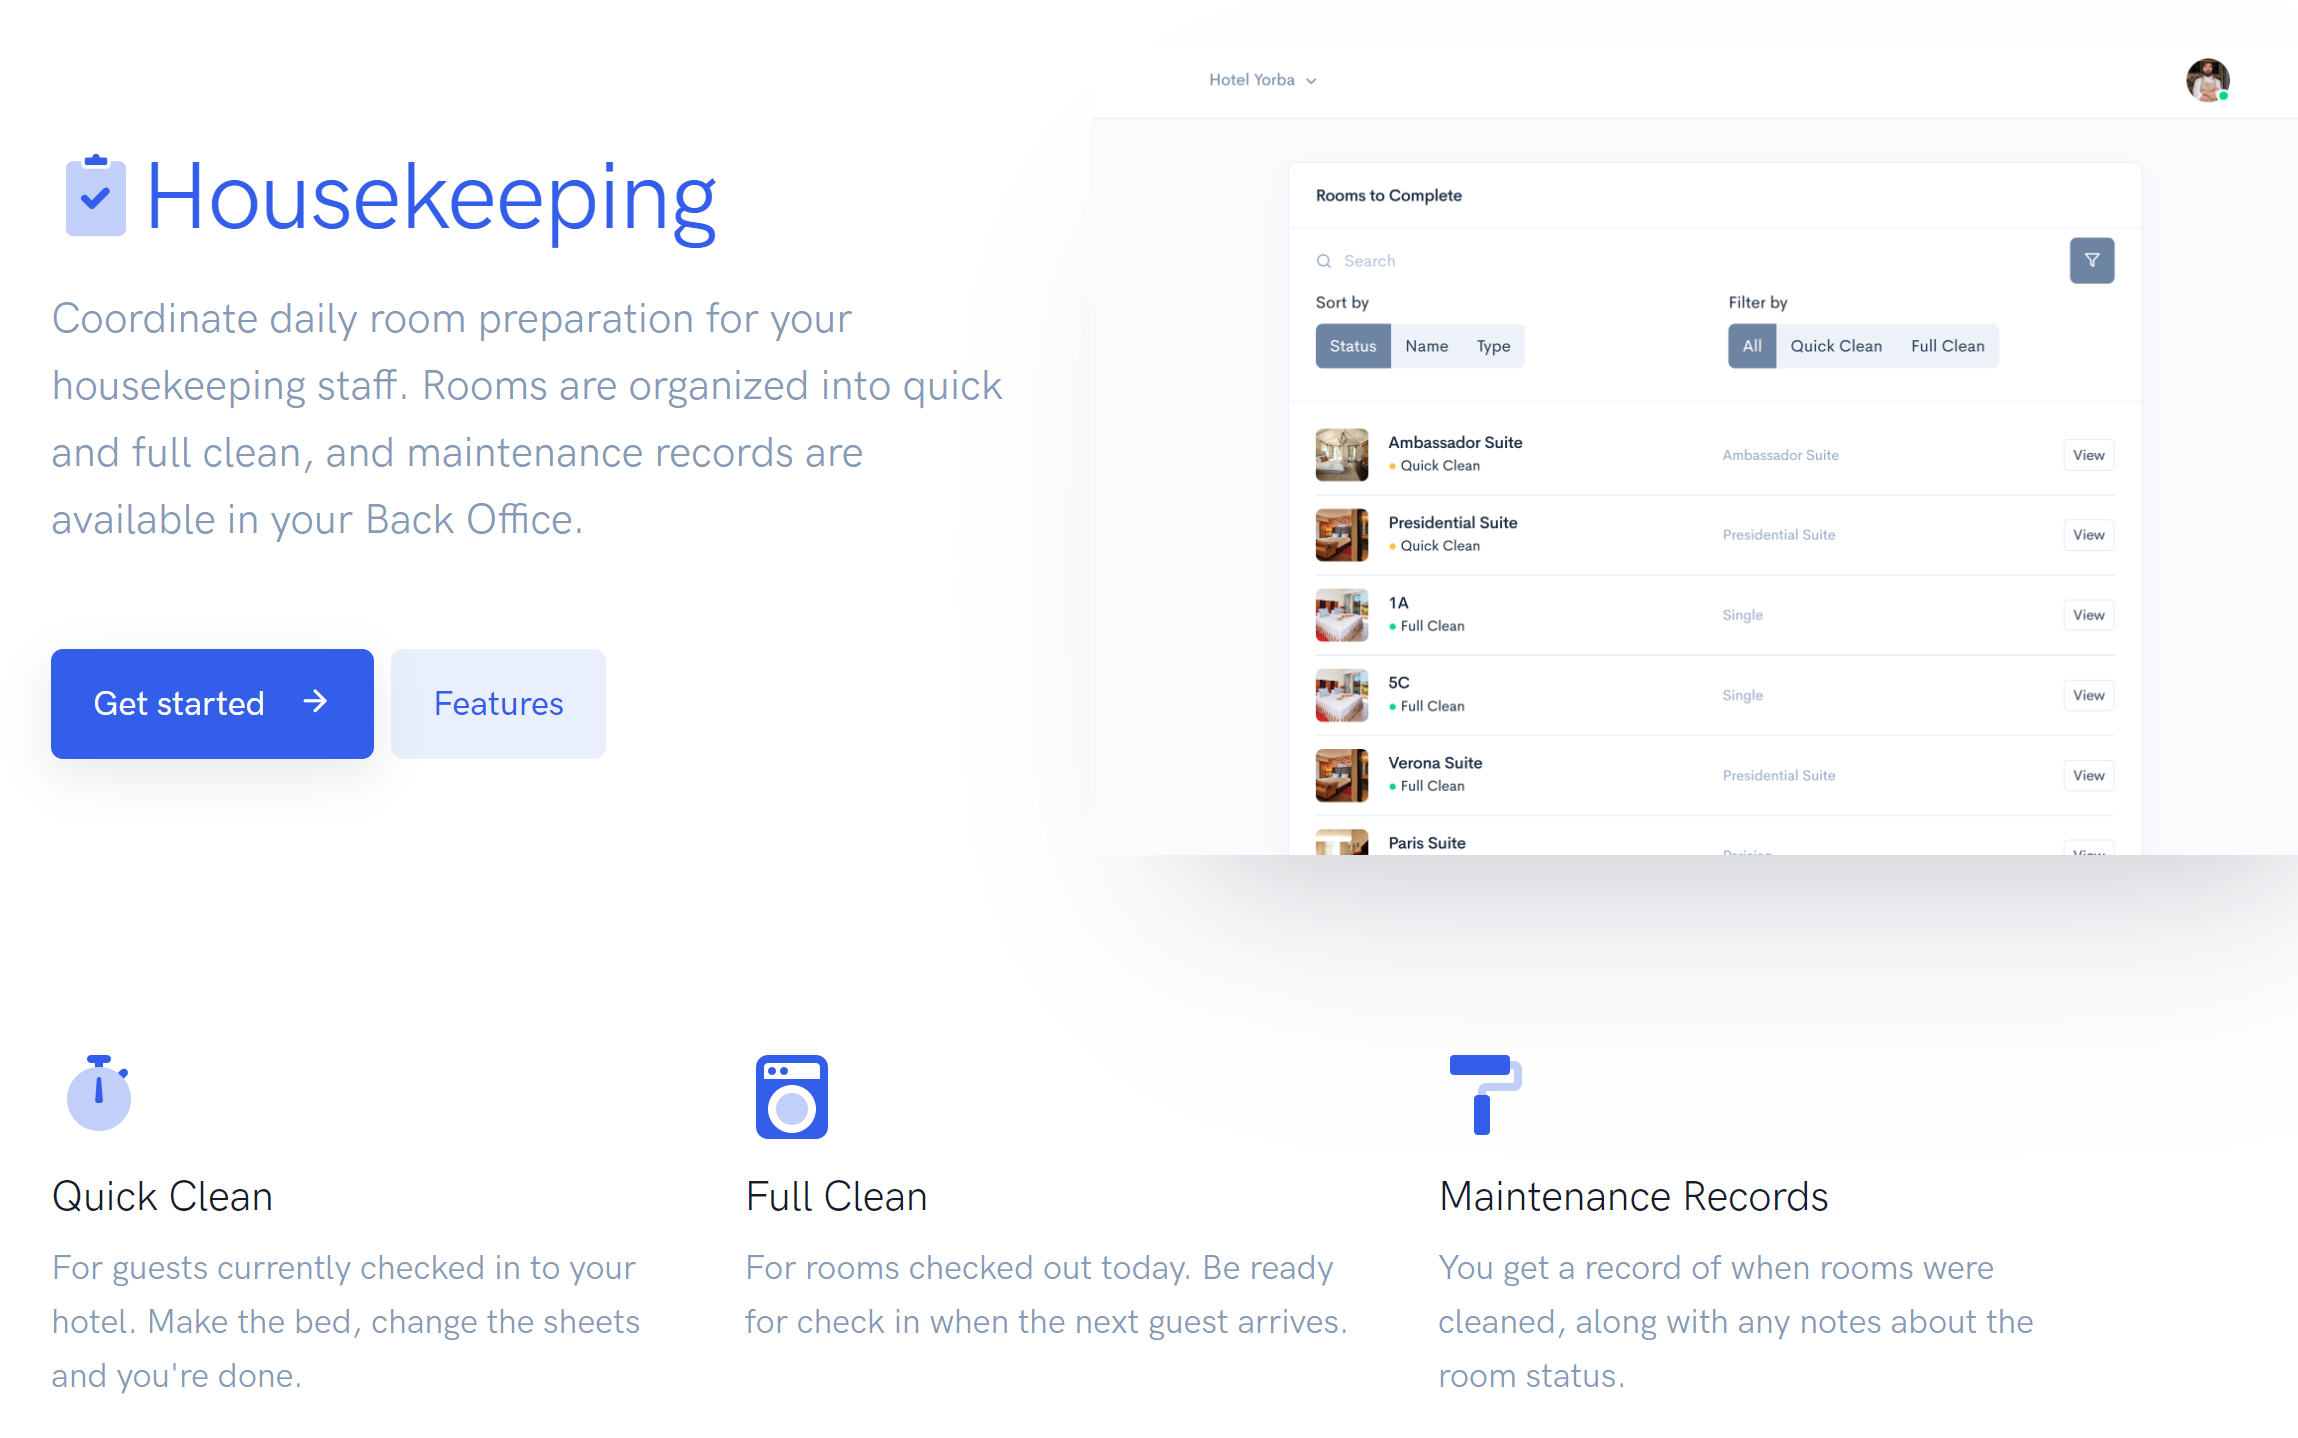View Ambassador Suite room details
2298x1438 pixels.
coord(2088,454)
